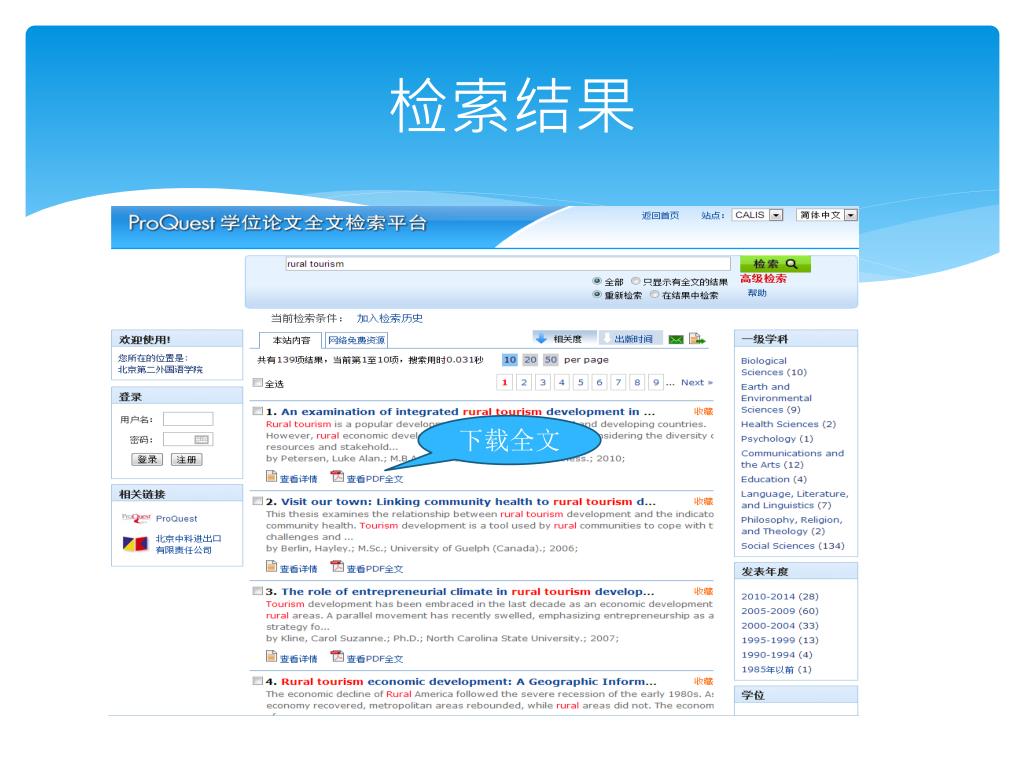The image size is (1024, 768).
Task: Click PDF full-text icon for result 1
Action: click(337, 477)
